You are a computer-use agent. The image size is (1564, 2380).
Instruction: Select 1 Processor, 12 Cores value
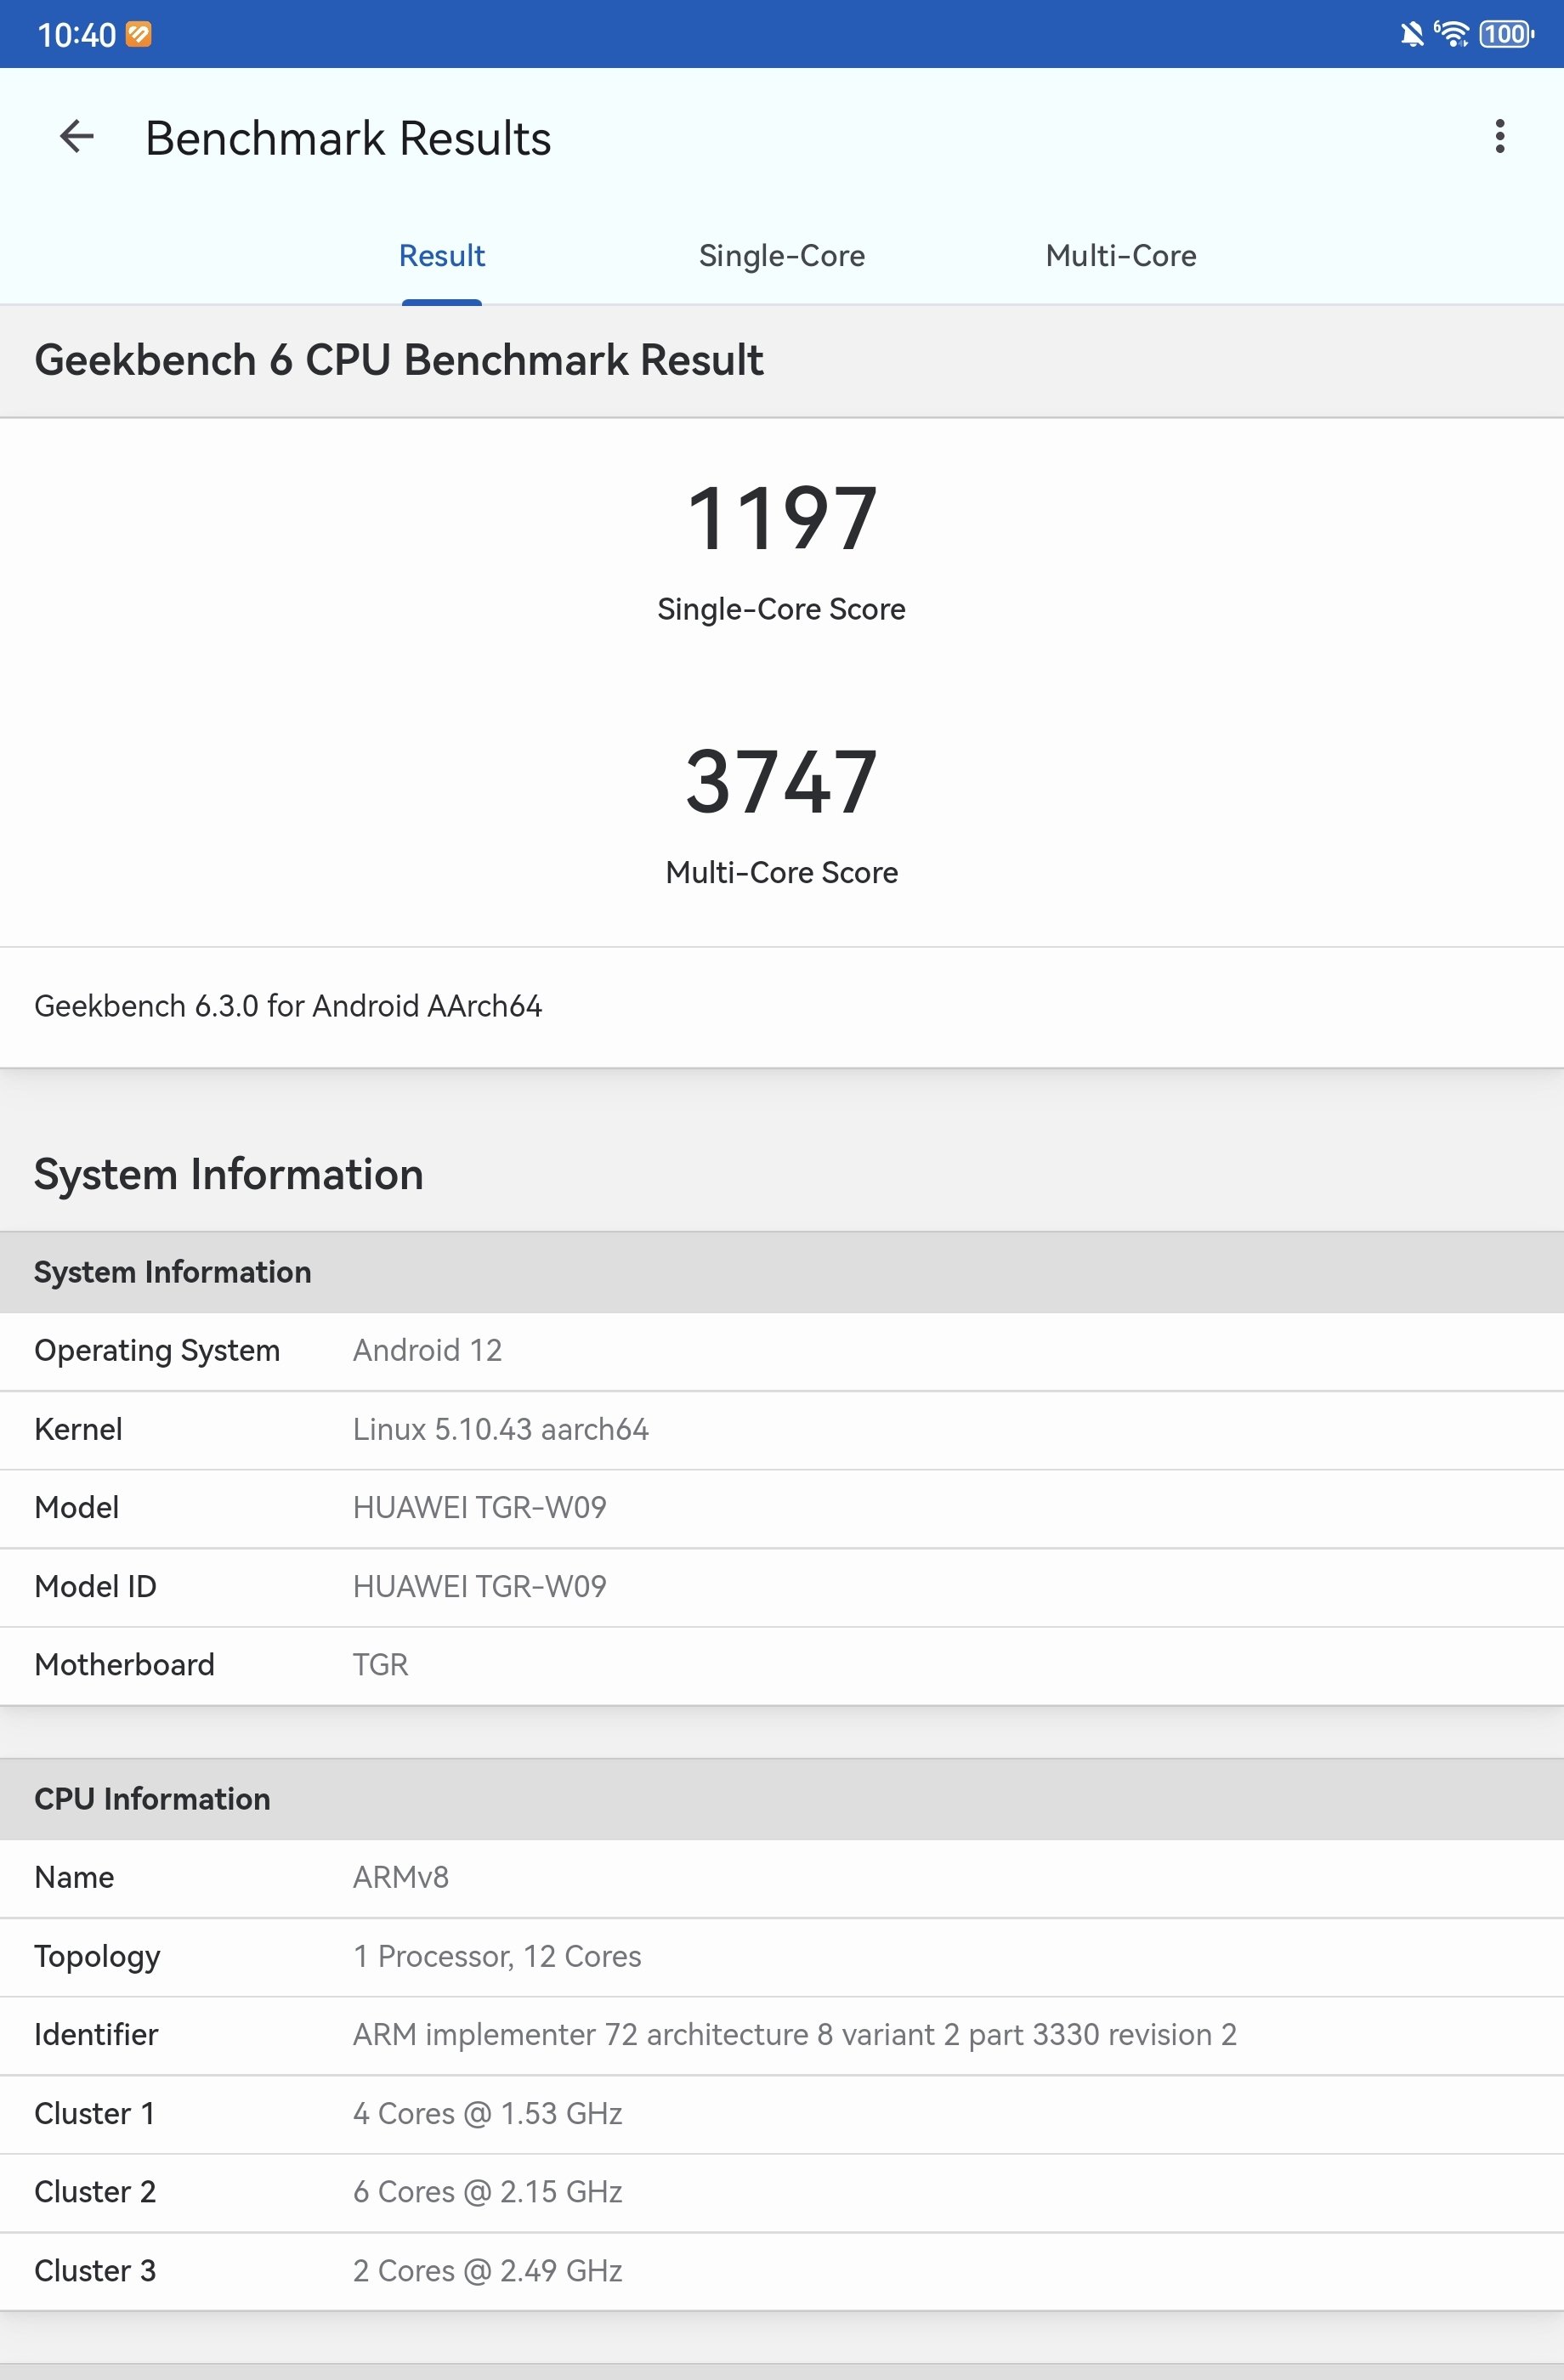(x=497, y=1957)
